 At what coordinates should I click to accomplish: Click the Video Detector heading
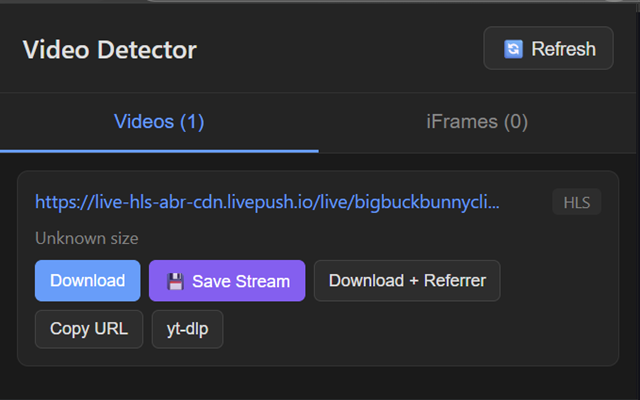coord(110,50)
